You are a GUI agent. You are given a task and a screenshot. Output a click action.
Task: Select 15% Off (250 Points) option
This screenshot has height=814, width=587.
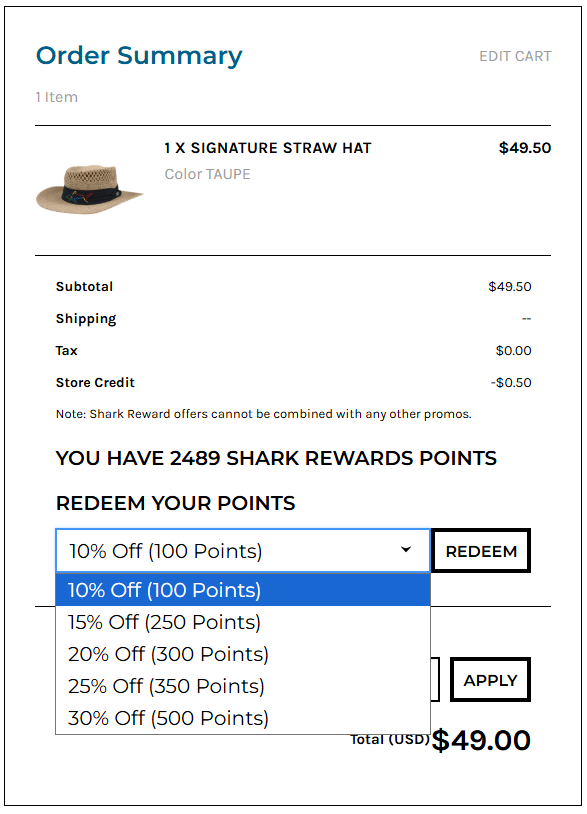243,622
